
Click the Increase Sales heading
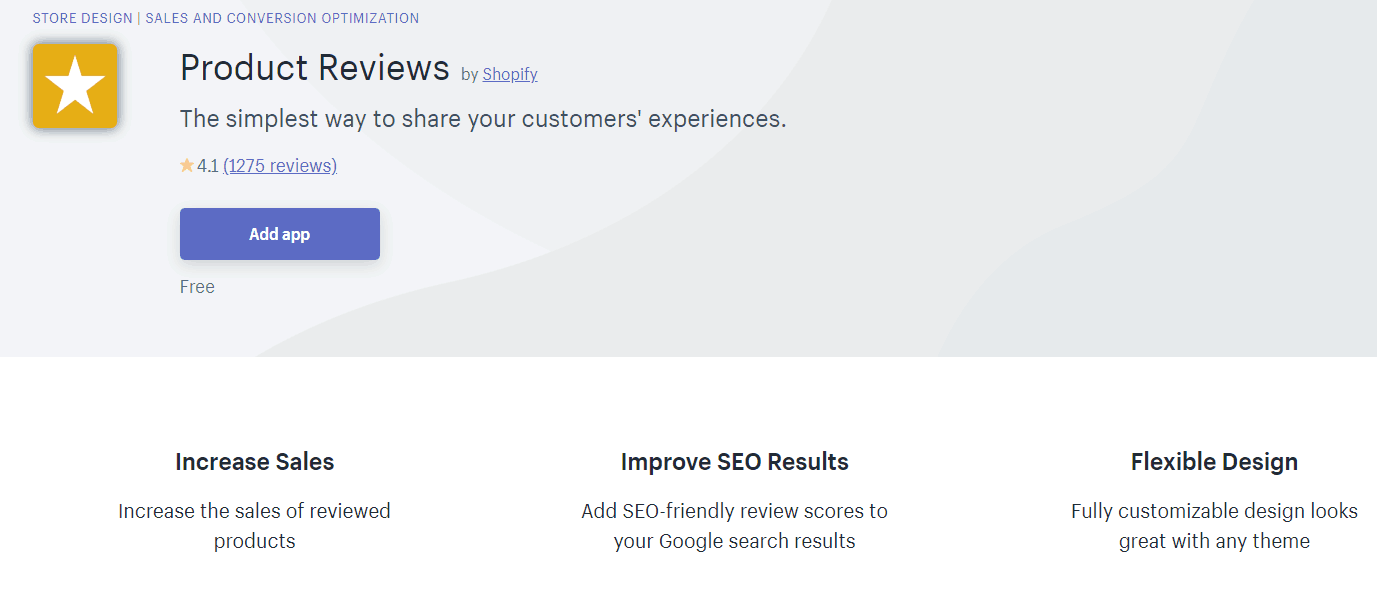pos(255,462)
